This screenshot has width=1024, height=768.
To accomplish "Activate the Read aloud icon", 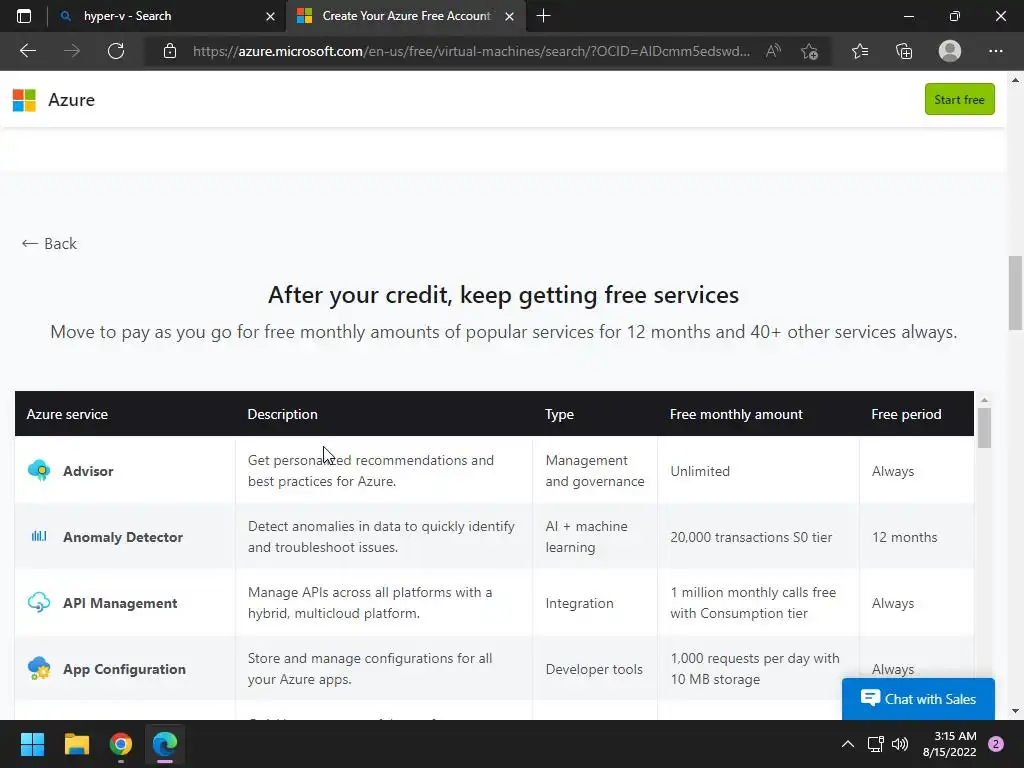I will (x=773, y=51).
